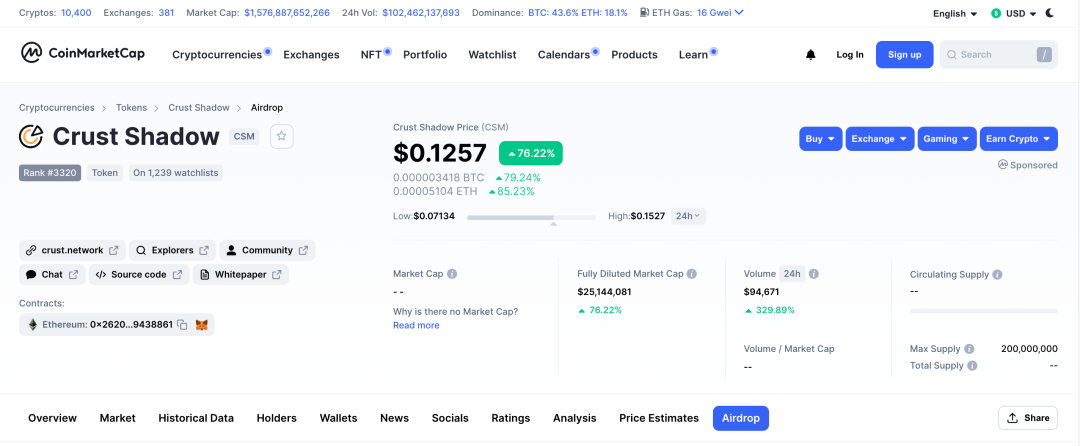This screenshot has height=446, width=1080.
Task: Open the NFT menu
Action: coord(371,55)
